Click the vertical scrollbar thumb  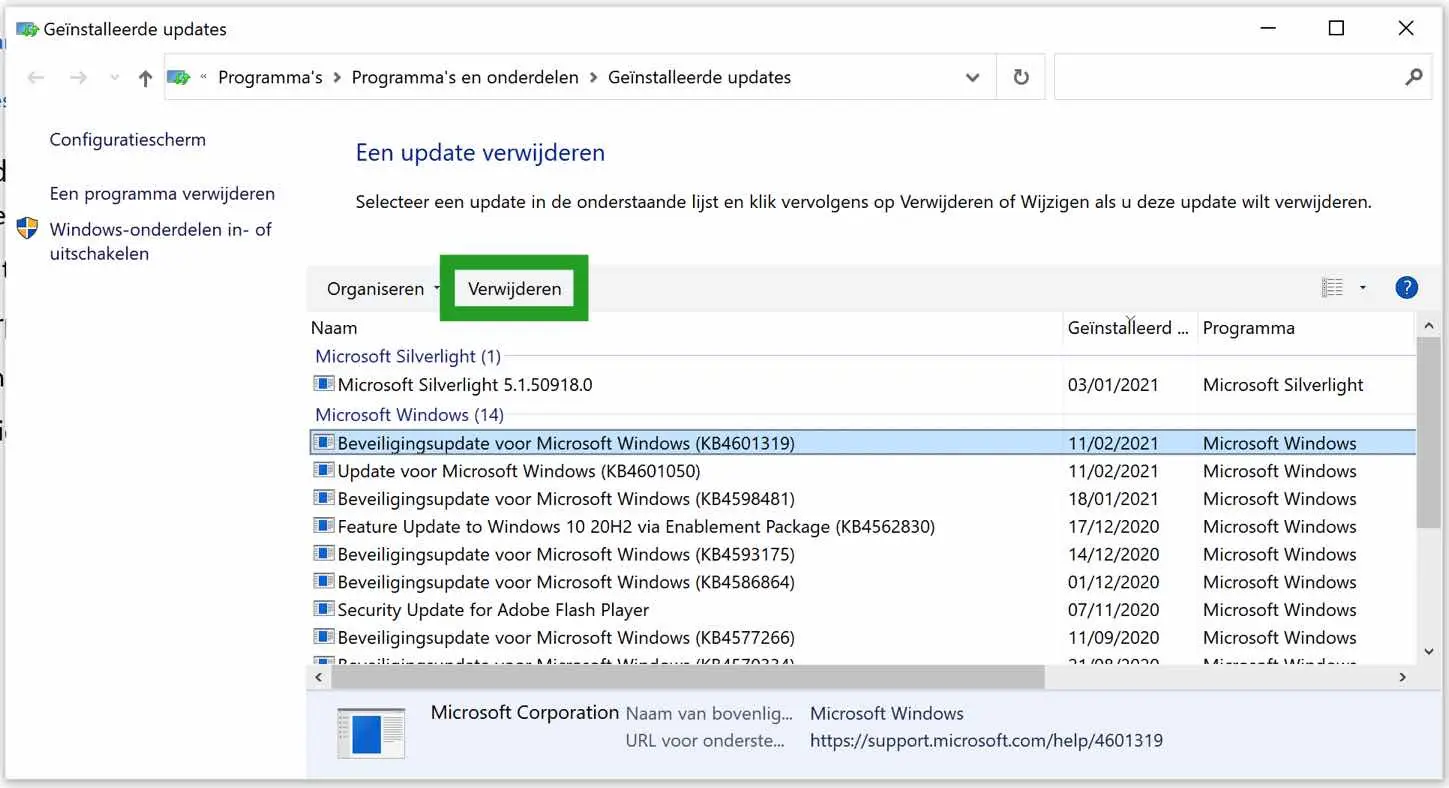(1428, 432)
